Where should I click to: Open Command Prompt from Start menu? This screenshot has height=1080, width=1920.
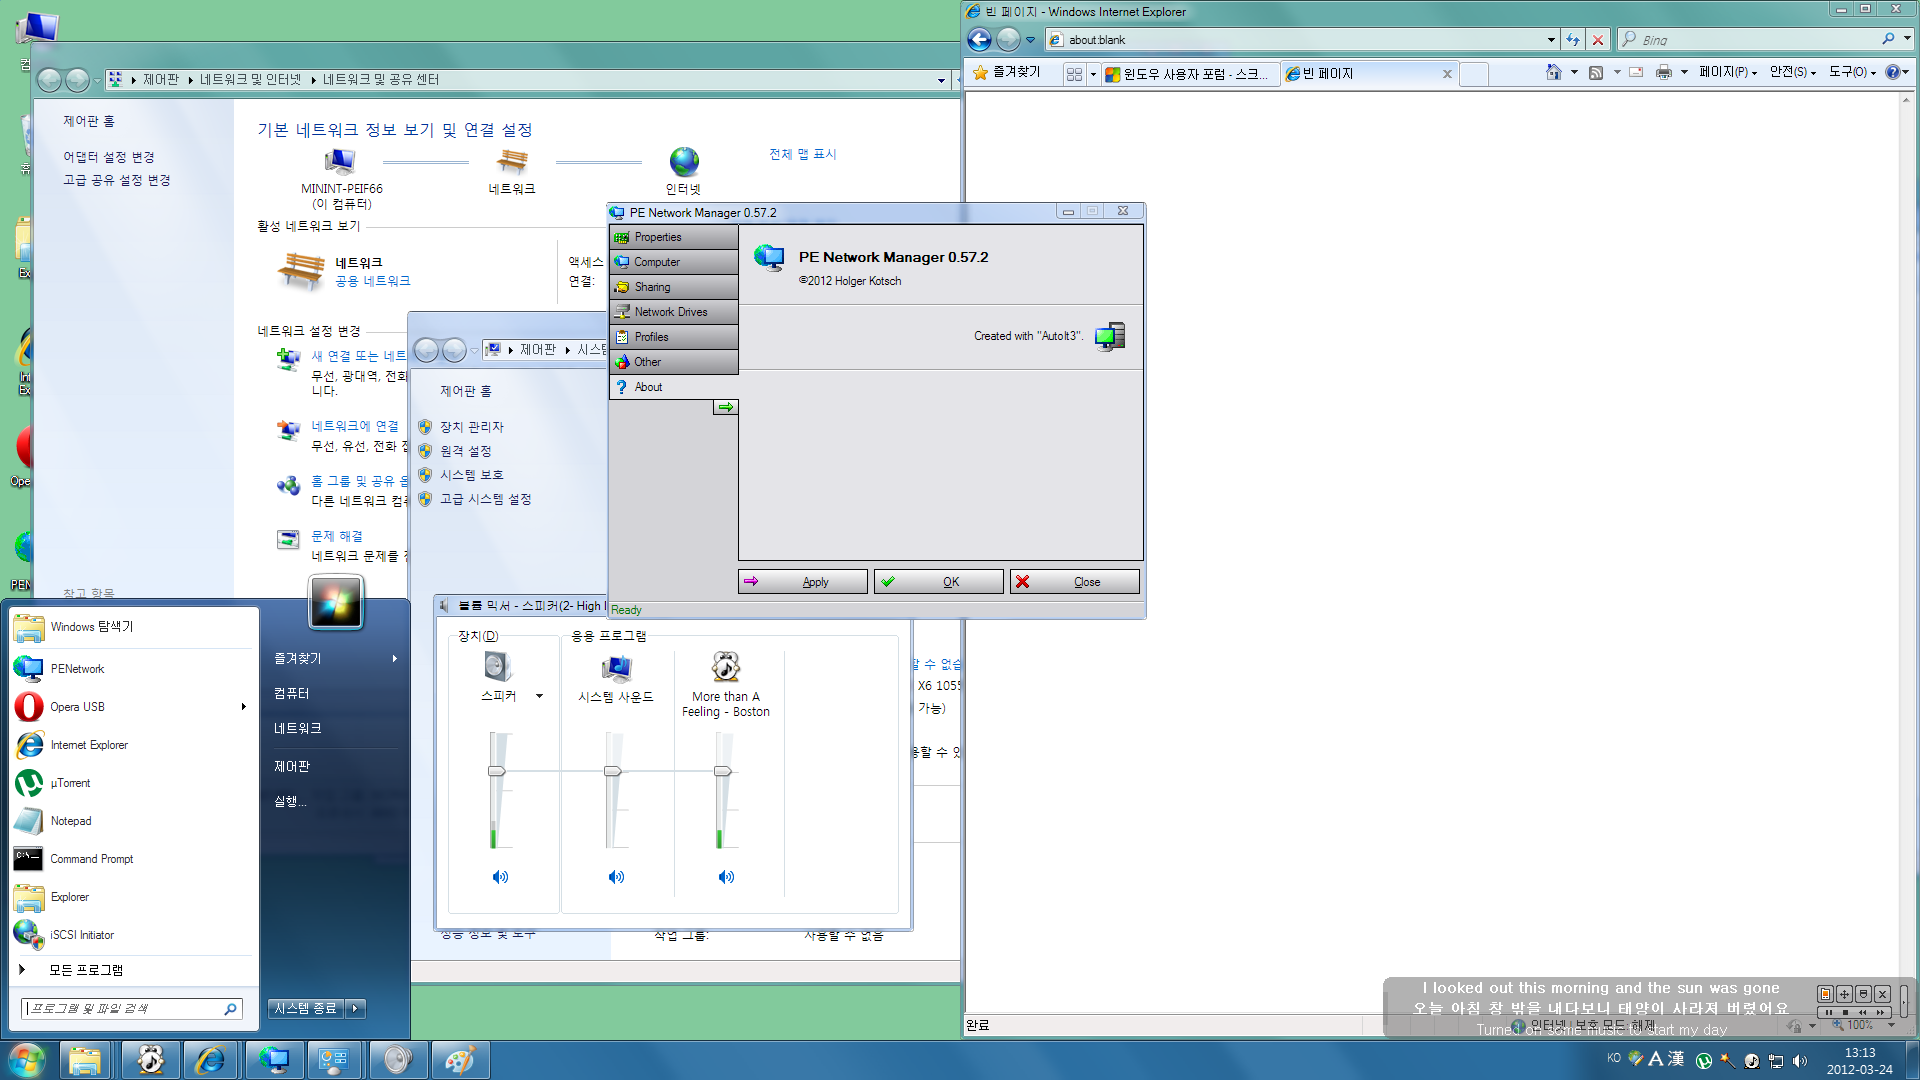132,859
